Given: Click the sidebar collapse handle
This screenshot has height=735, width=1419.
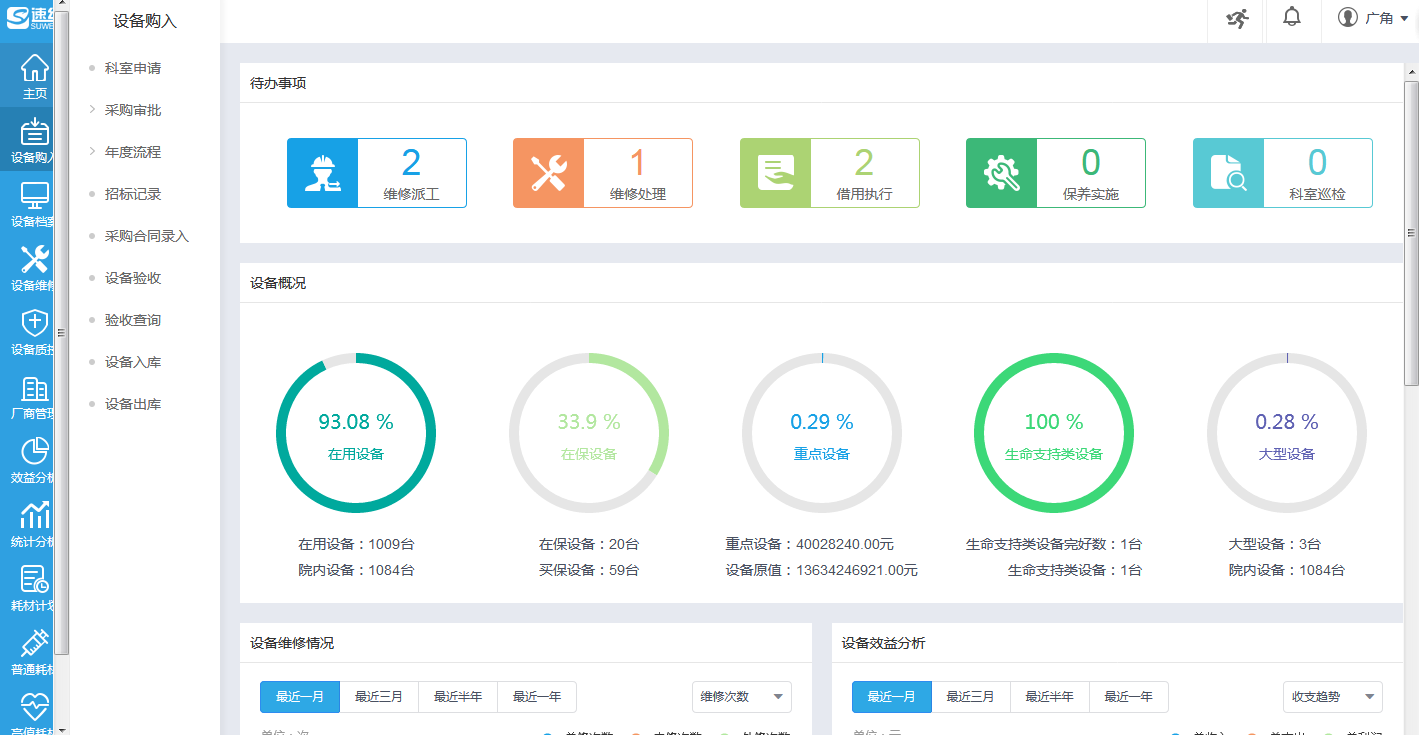Looking at the screenshot, I should point(62,332).
